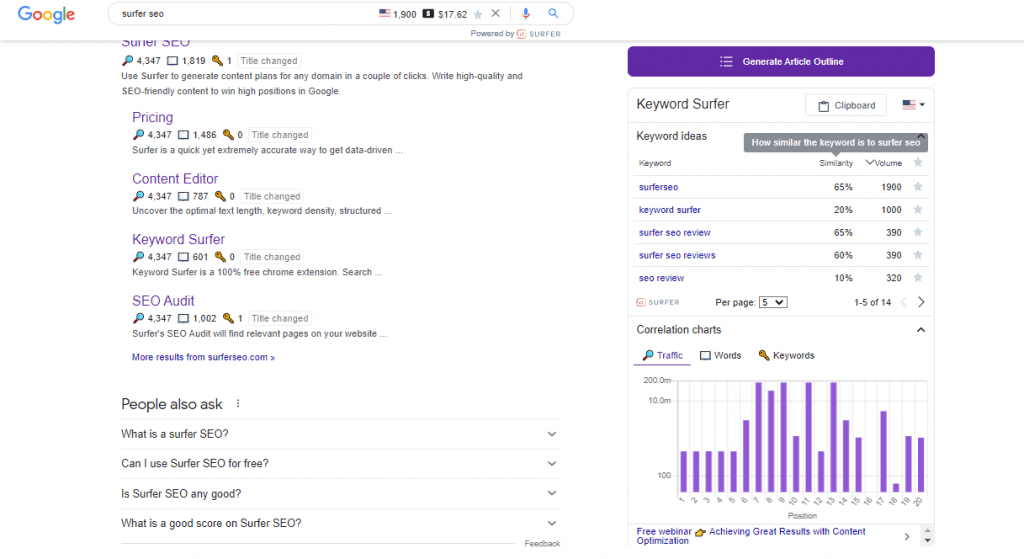Start voice search with microphone icon
Screen dimensions: 1024x559
(x=526, y=13)
